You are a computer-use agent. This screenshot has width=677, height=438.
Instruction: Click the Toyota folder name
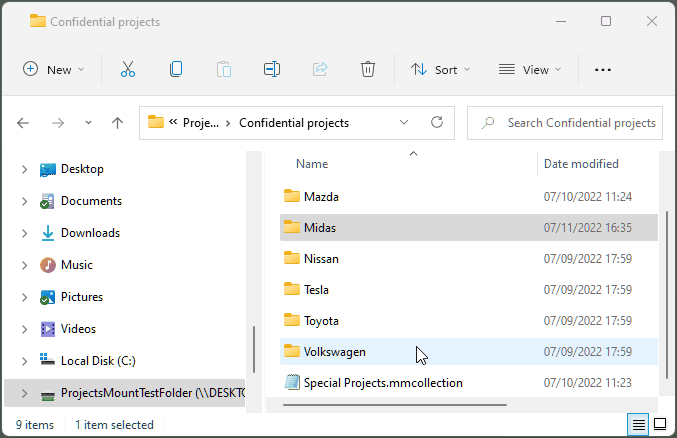point(321,321)
